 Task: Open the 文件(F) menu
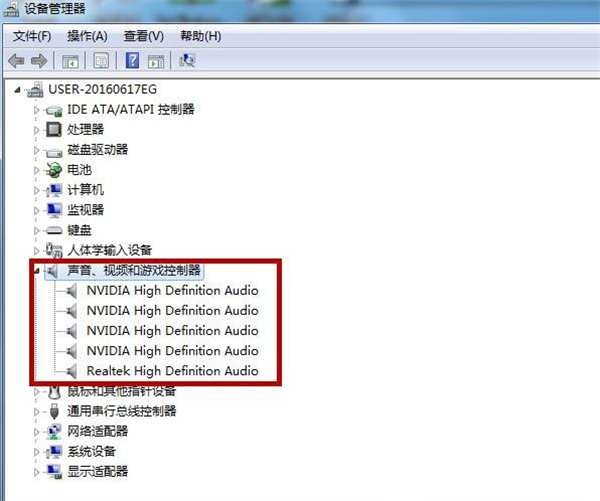[x=31, y=36]
